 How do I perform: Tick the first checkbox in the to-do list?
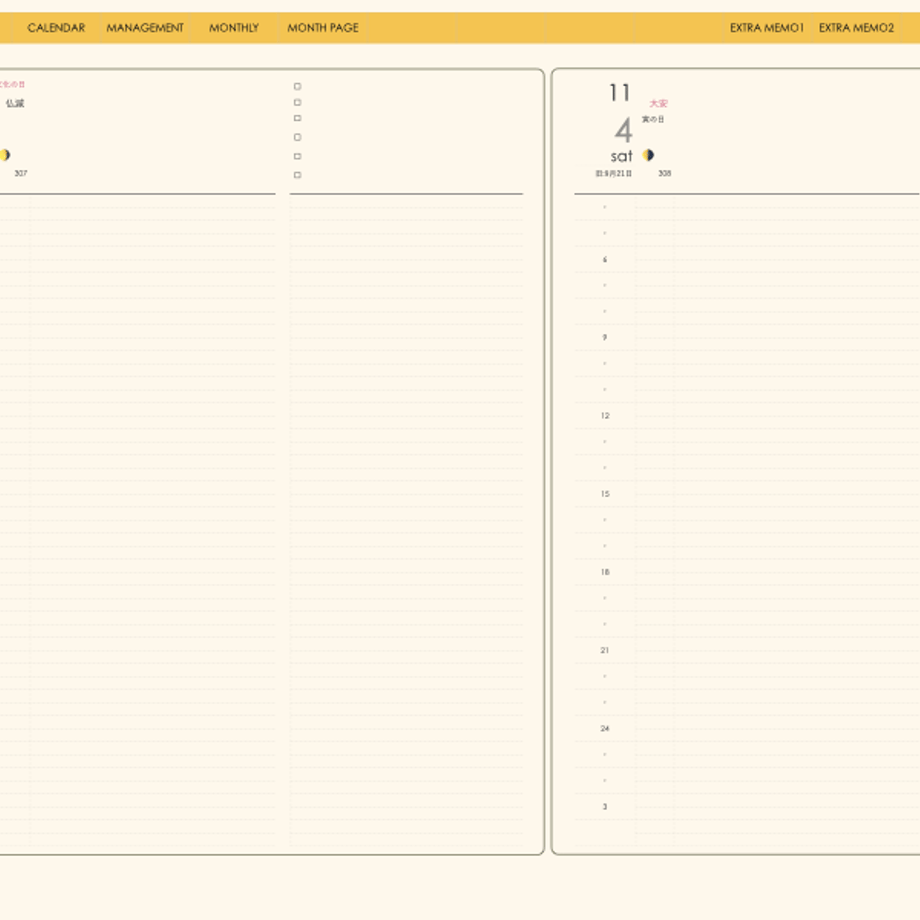coord(297,86)
